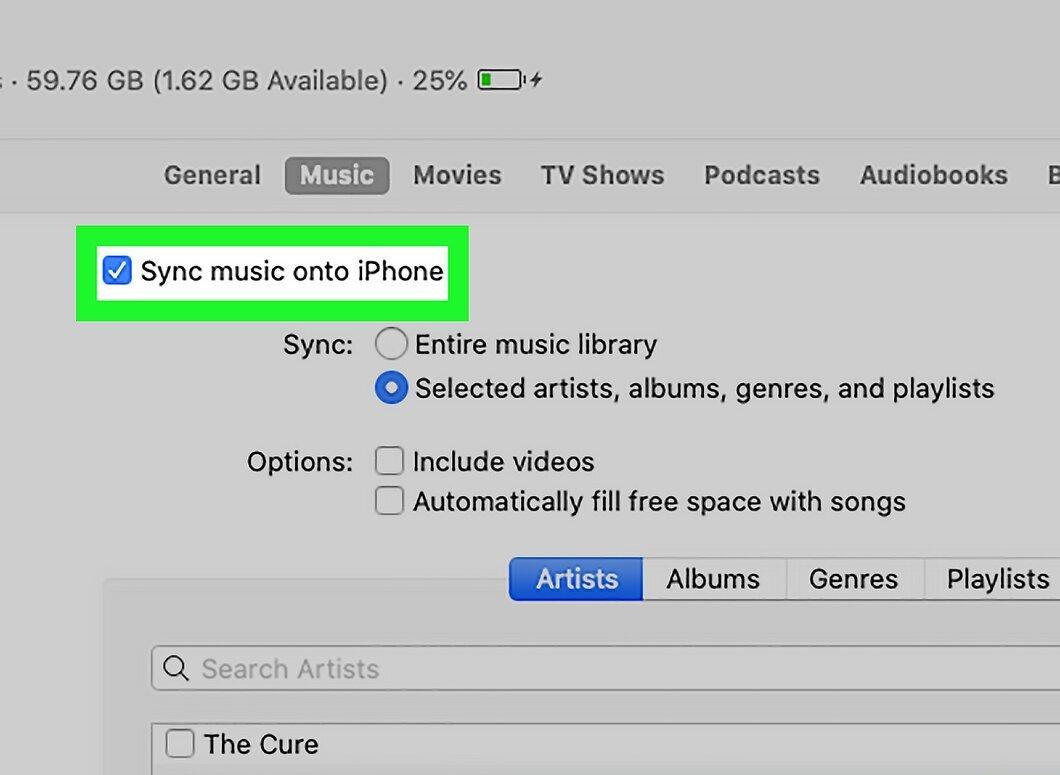
Task: View the Playlists segment
Action: point(992,579)
